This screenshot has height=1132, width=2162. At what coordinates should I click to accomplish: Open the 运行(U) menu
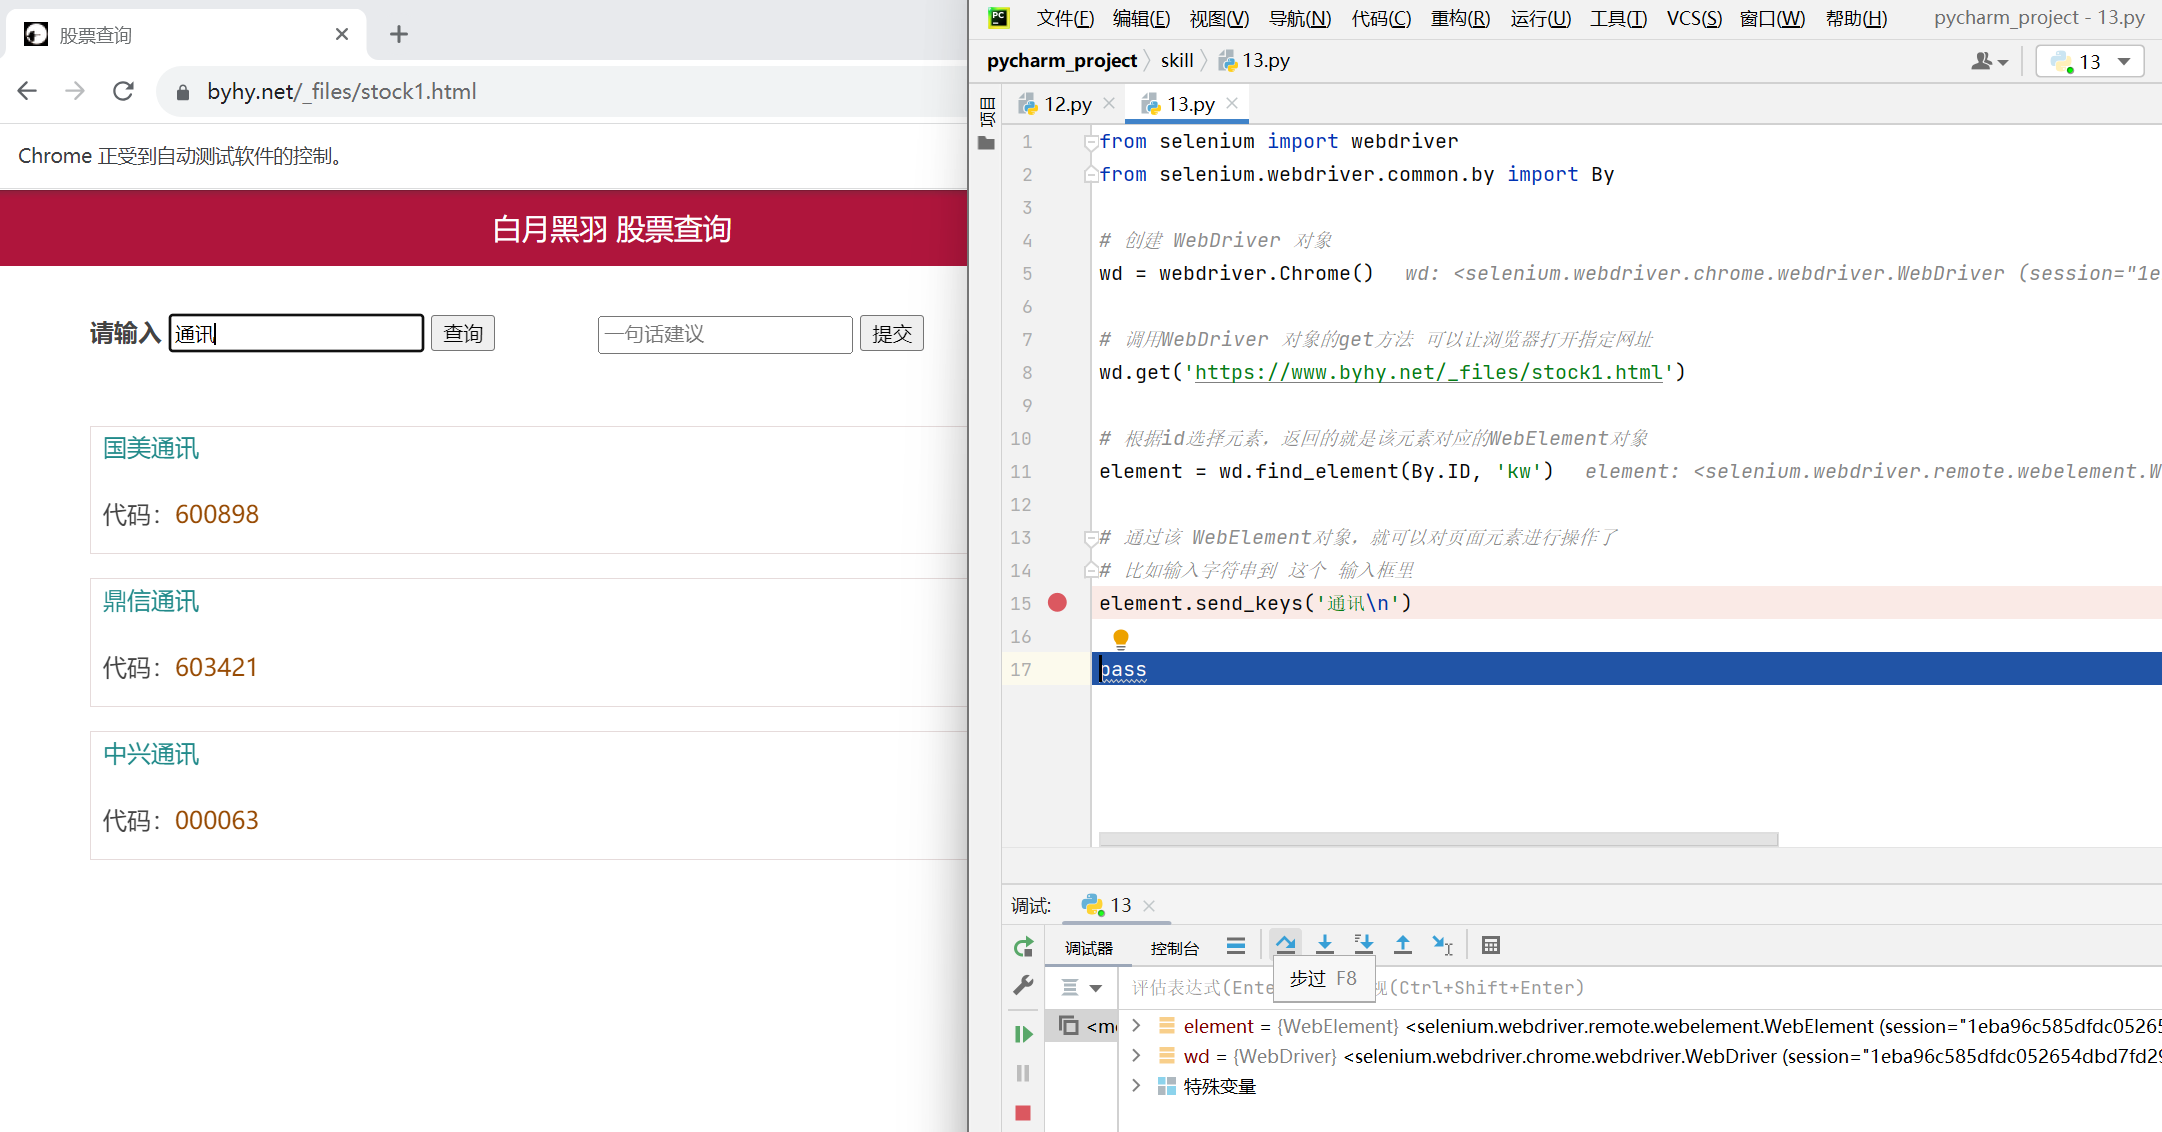[x=1541, y=18]
